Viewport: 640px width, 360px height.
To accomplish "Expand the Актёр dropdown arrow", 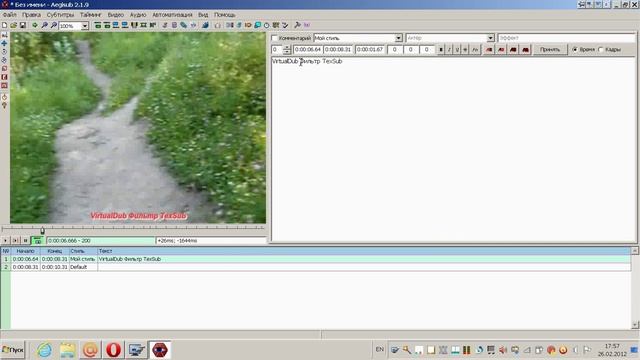I will click(491, 38).
